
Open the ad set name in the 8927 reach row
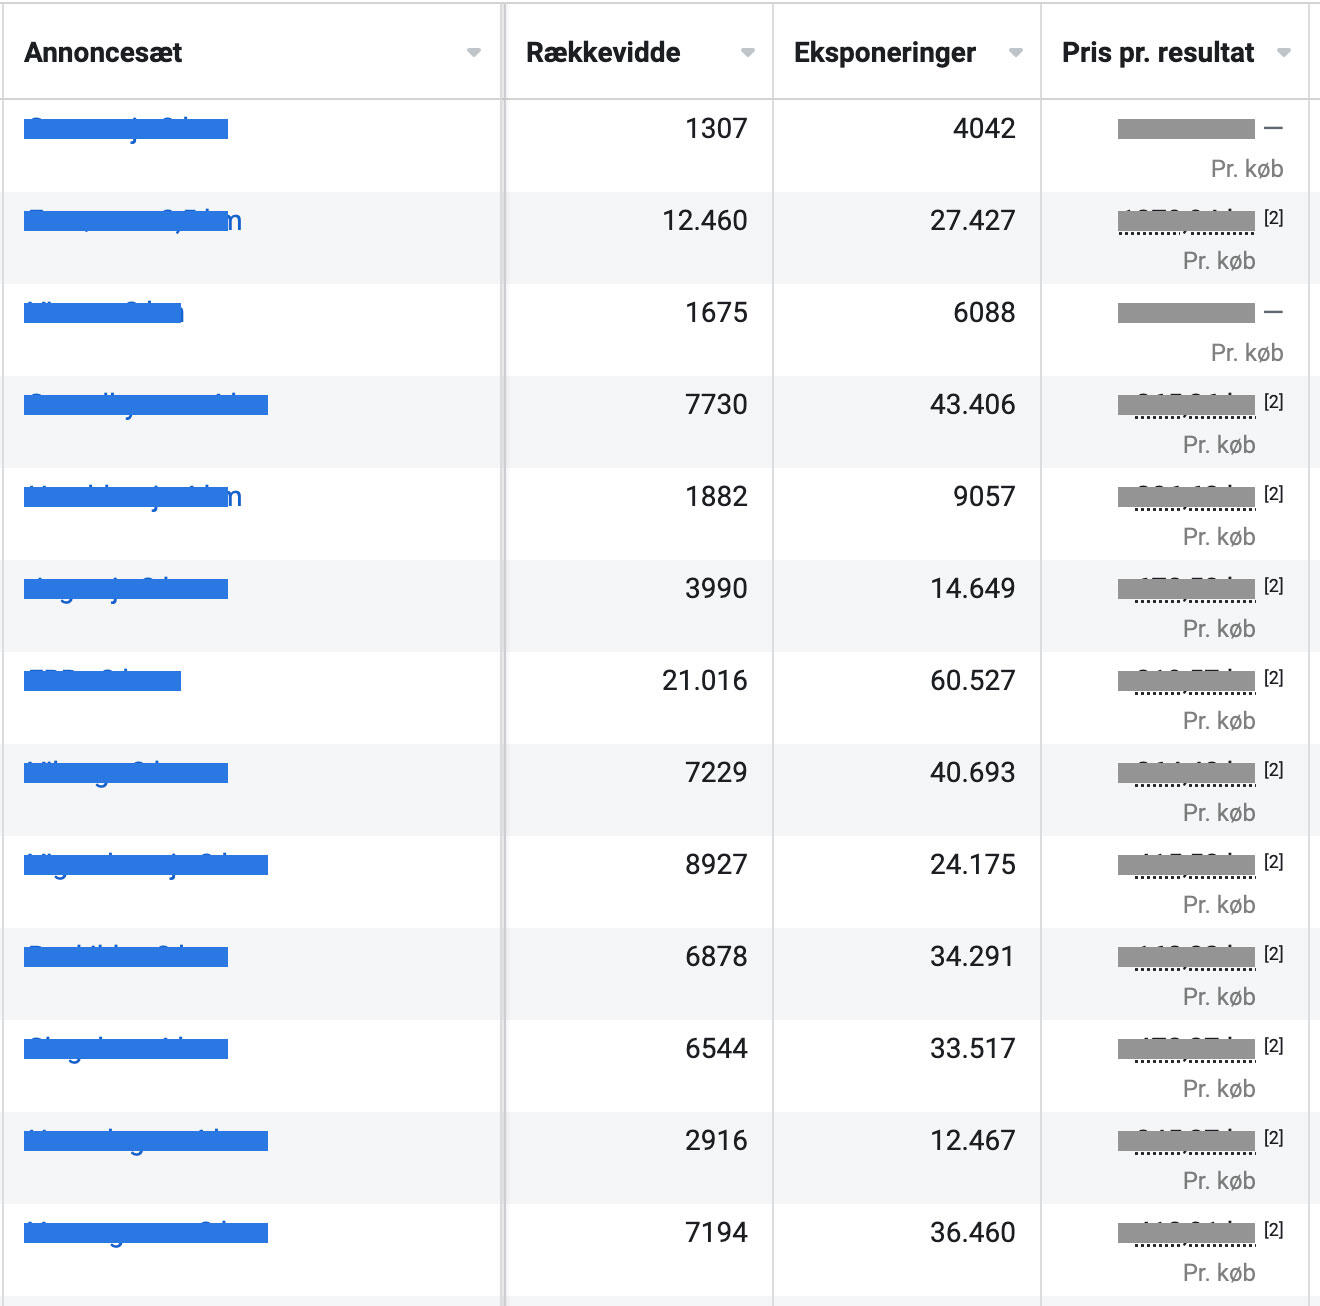tap(146, 865)
